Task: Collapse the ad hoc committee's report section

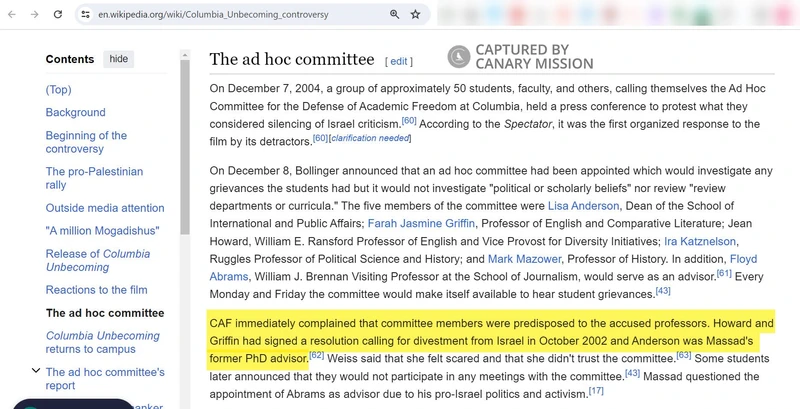Action: (x=37, y=372)
